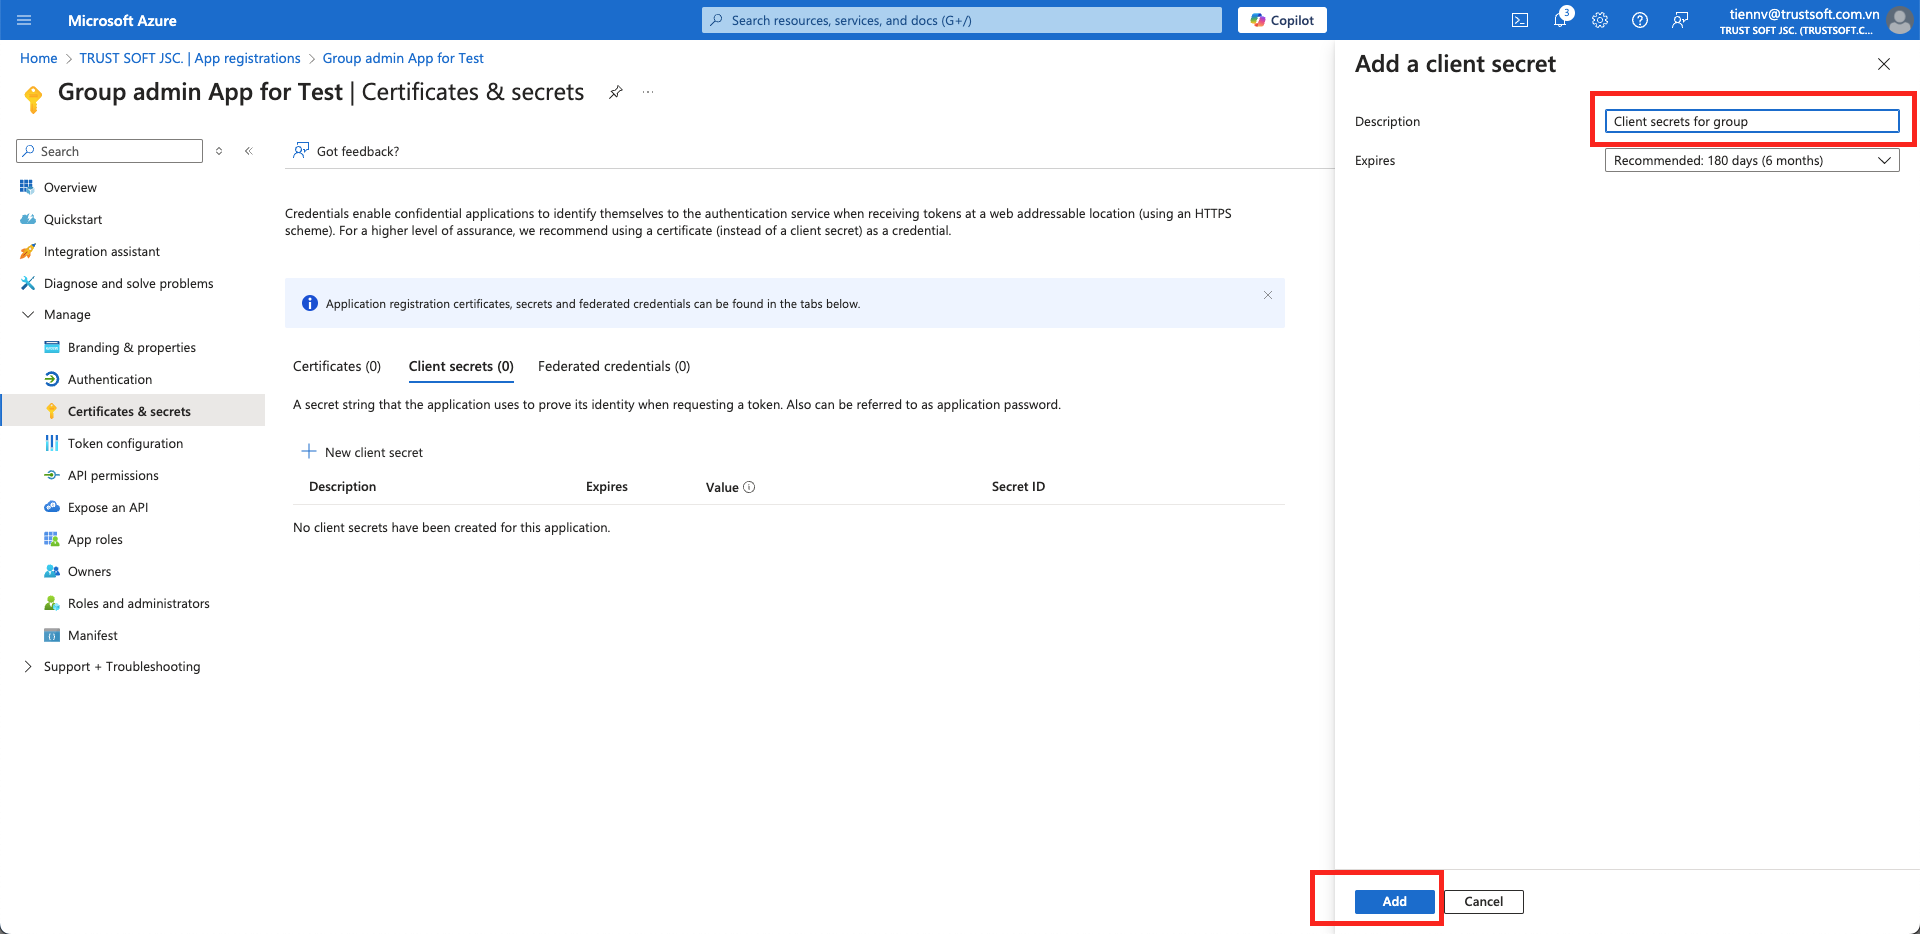Image resolution: width=1920 pixels, height=934 pixels.
Task: Click the Cancel button
Action: tap(1484, 901)
